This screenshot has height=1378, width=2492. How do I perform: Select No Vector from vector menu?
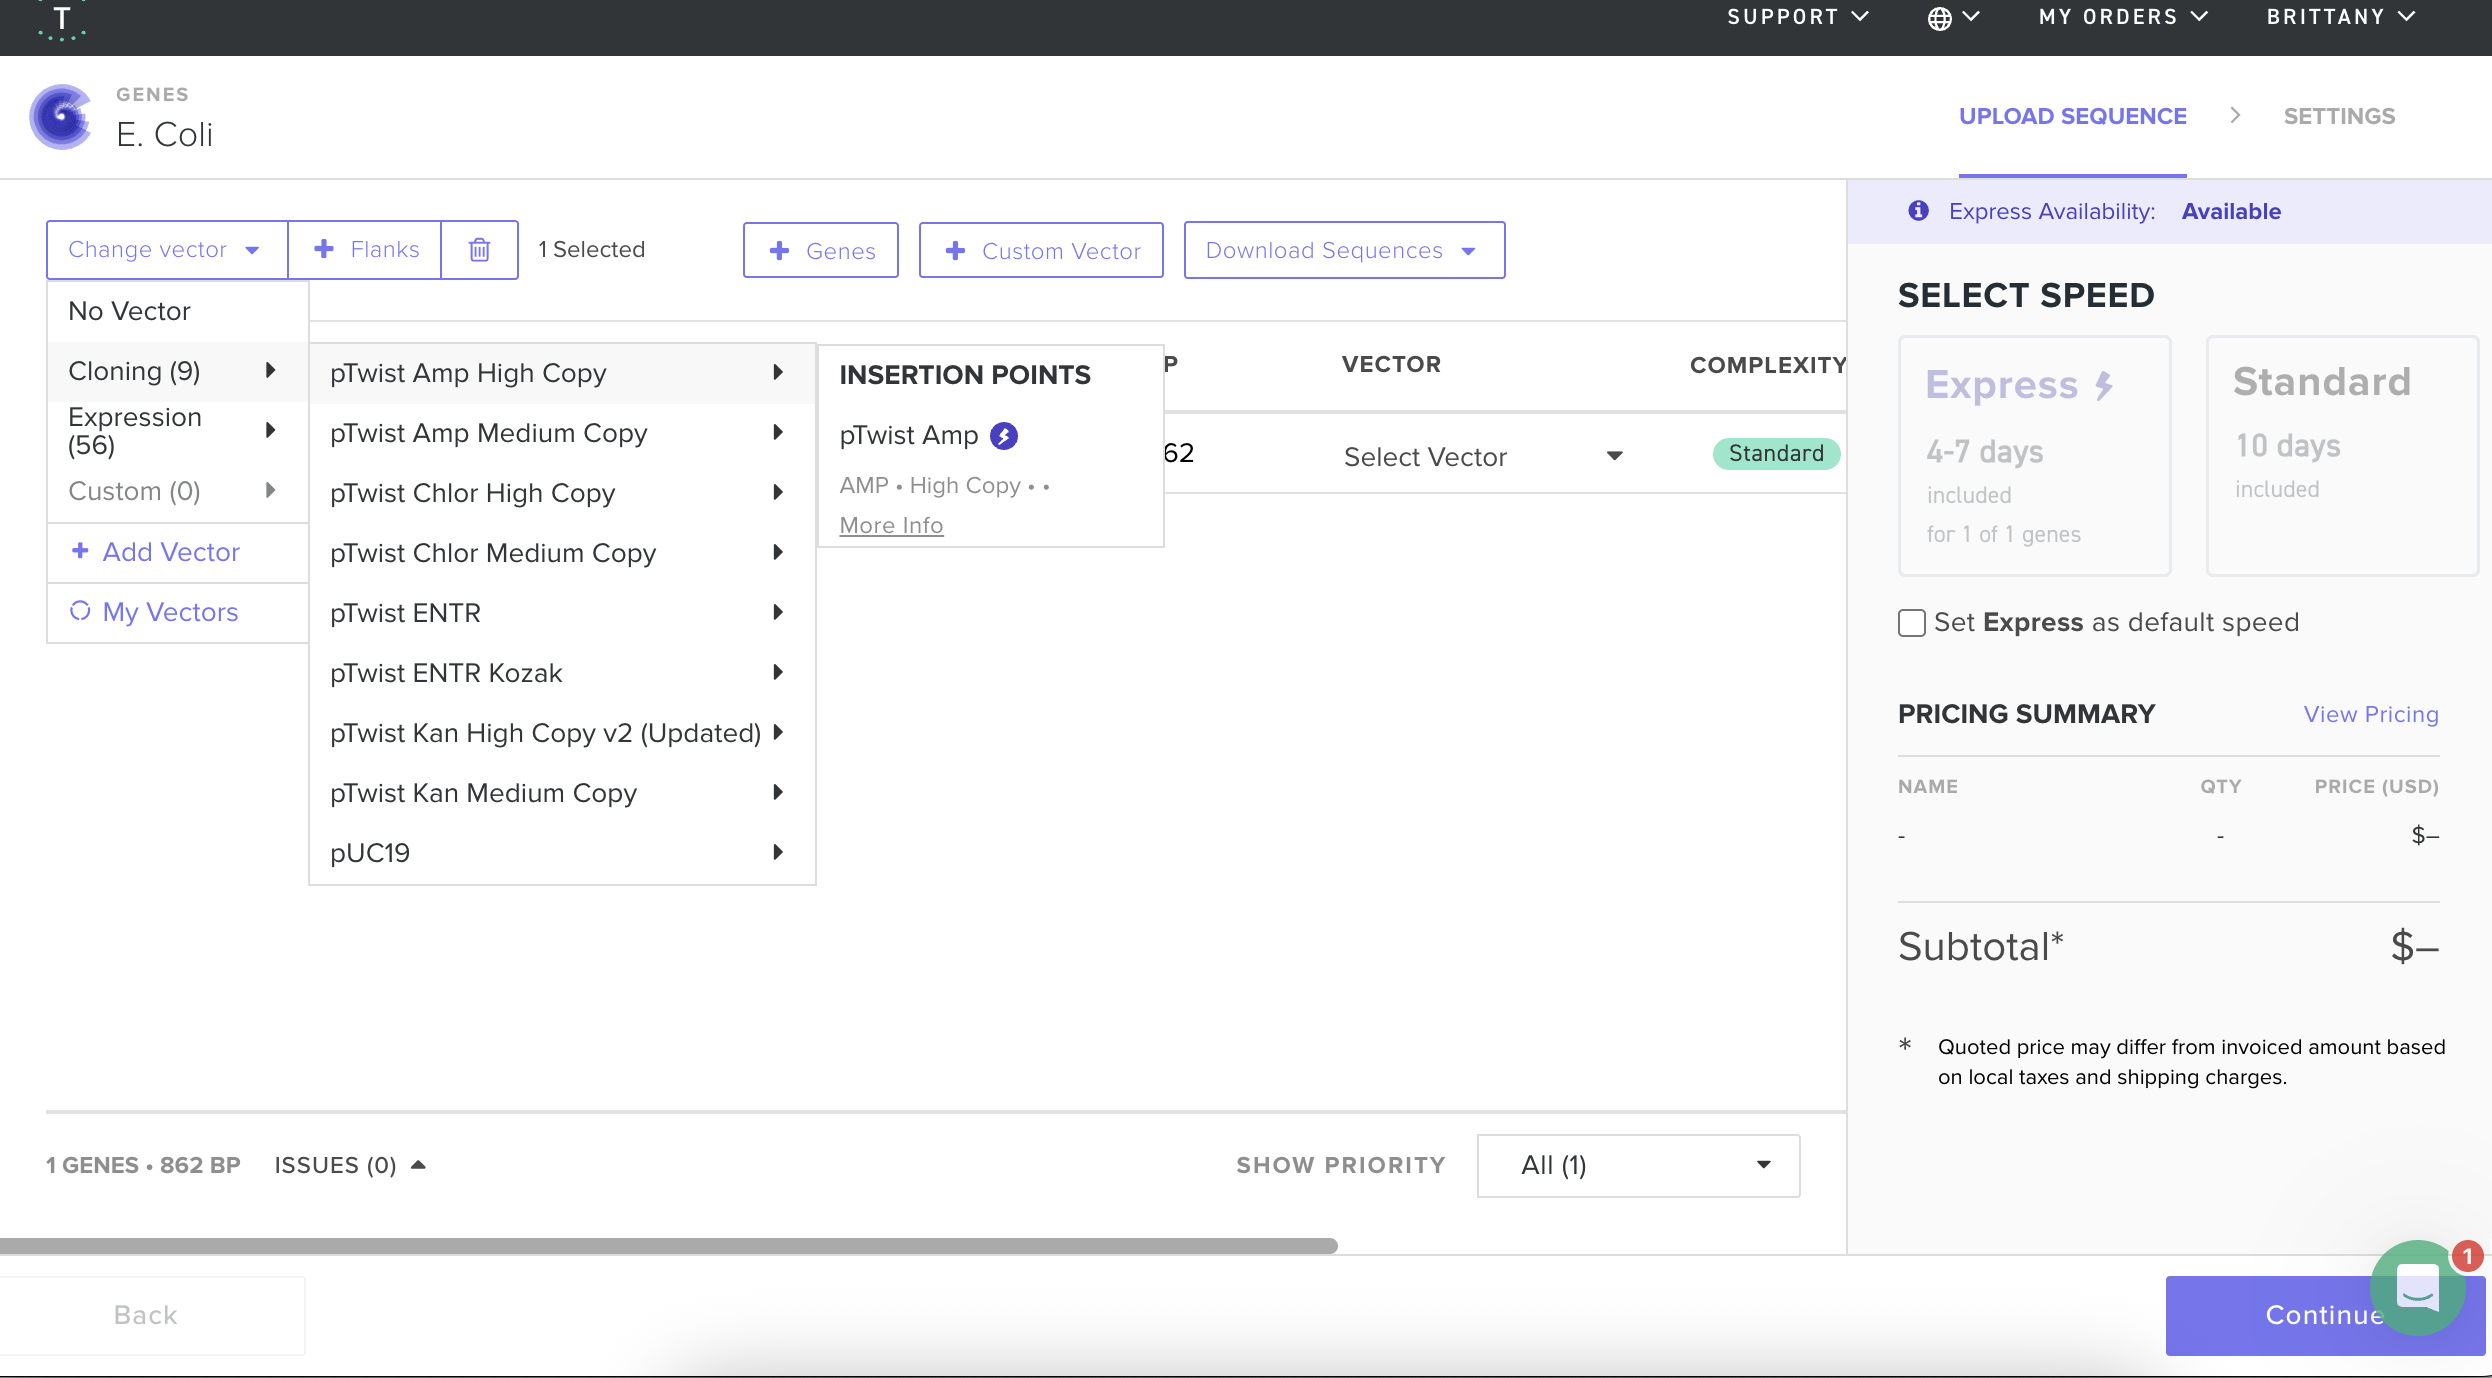[x=130, y=311]
